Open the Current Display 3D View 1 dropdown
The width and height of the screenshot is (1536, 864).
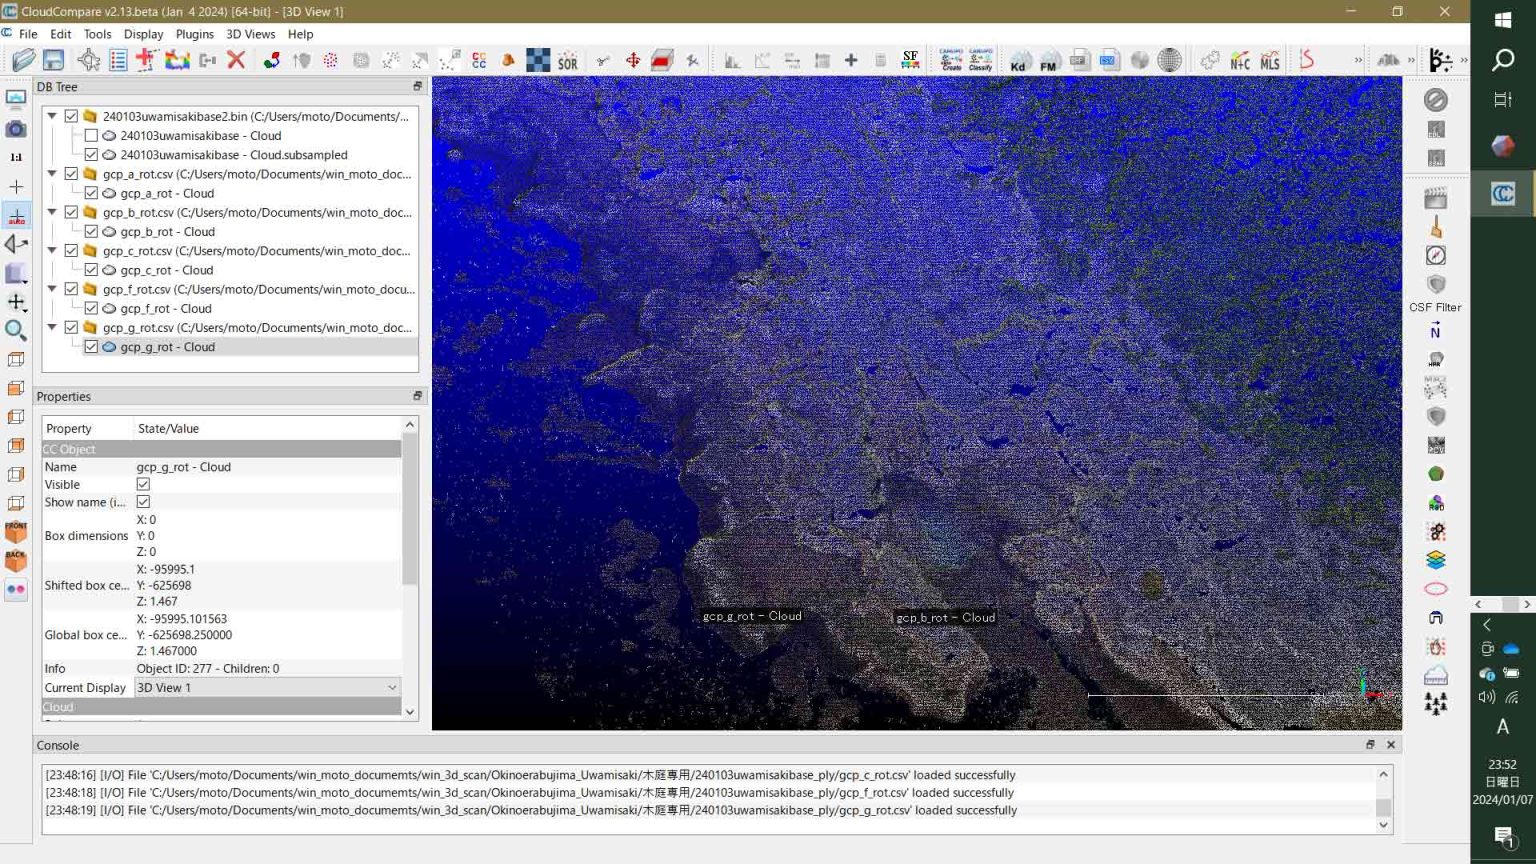267,688
